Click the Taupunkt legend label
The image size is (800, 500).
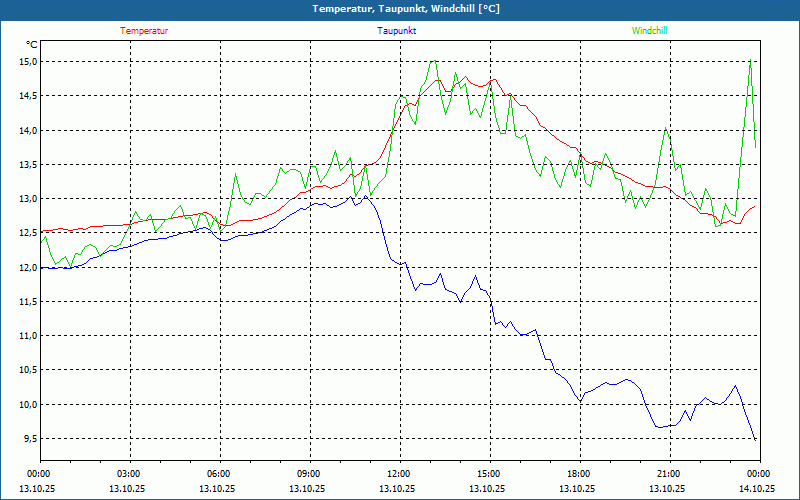click(x=396, y=31)
